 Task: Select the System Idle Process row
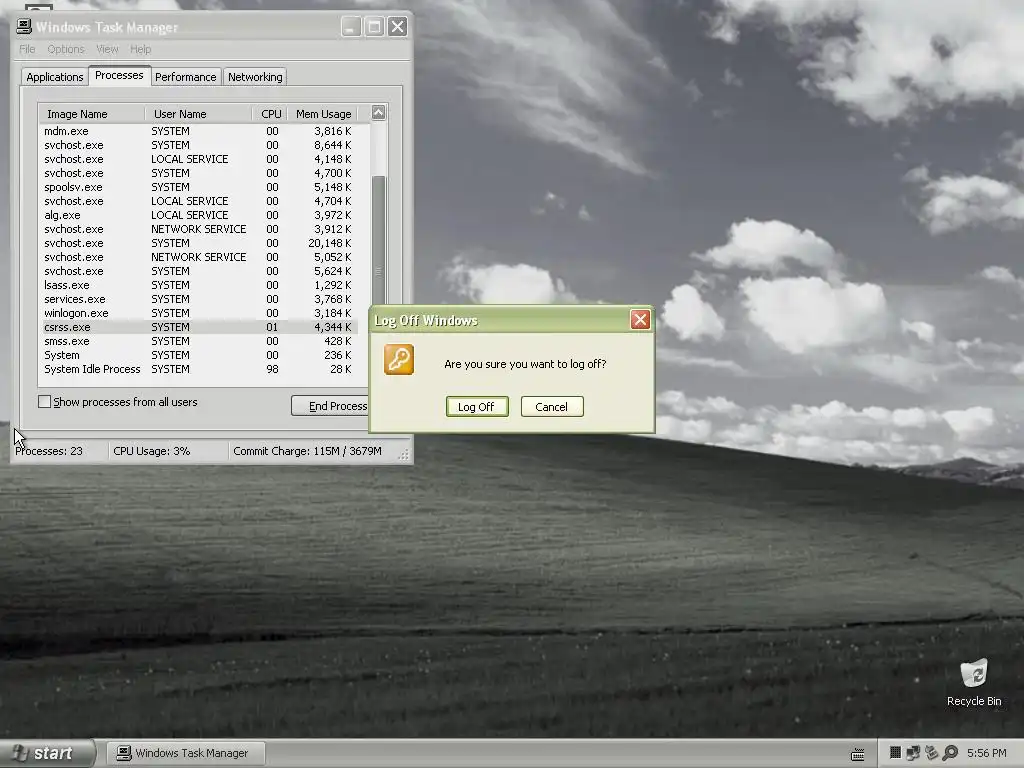(199, 370)
